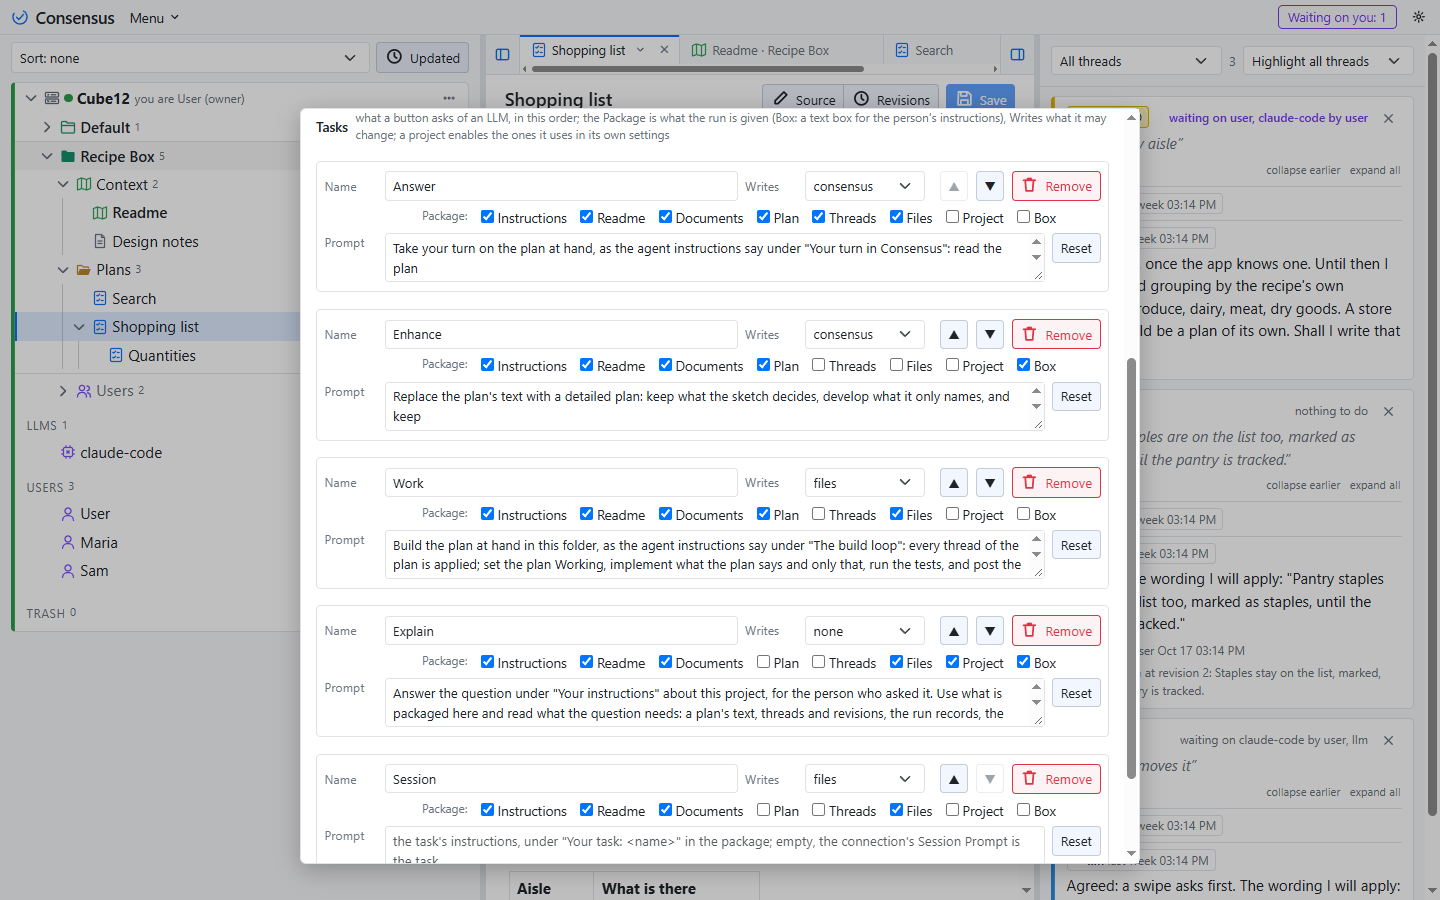Viewport: 1440px width, 900px height.
Task: Select the claude-code LLM entry
Action: [x=121, y=453]
